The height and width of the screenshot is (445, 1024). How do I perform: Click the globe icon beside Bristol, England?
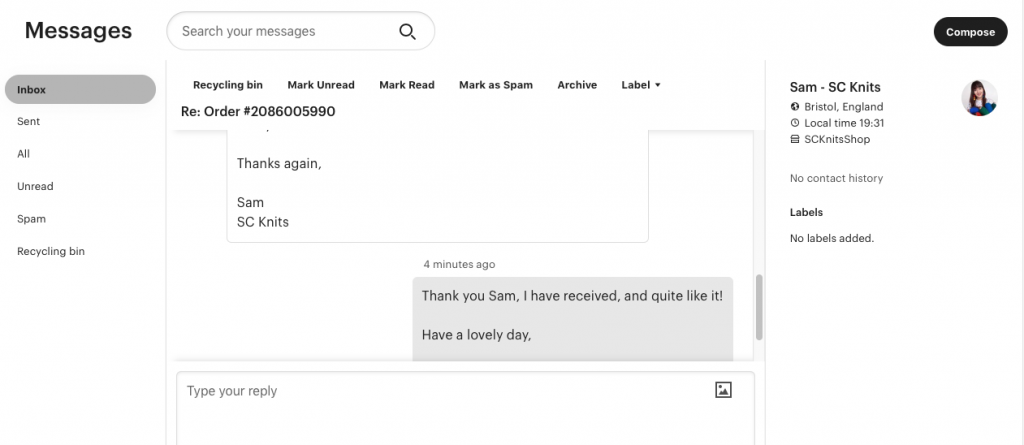pos(795,107)
